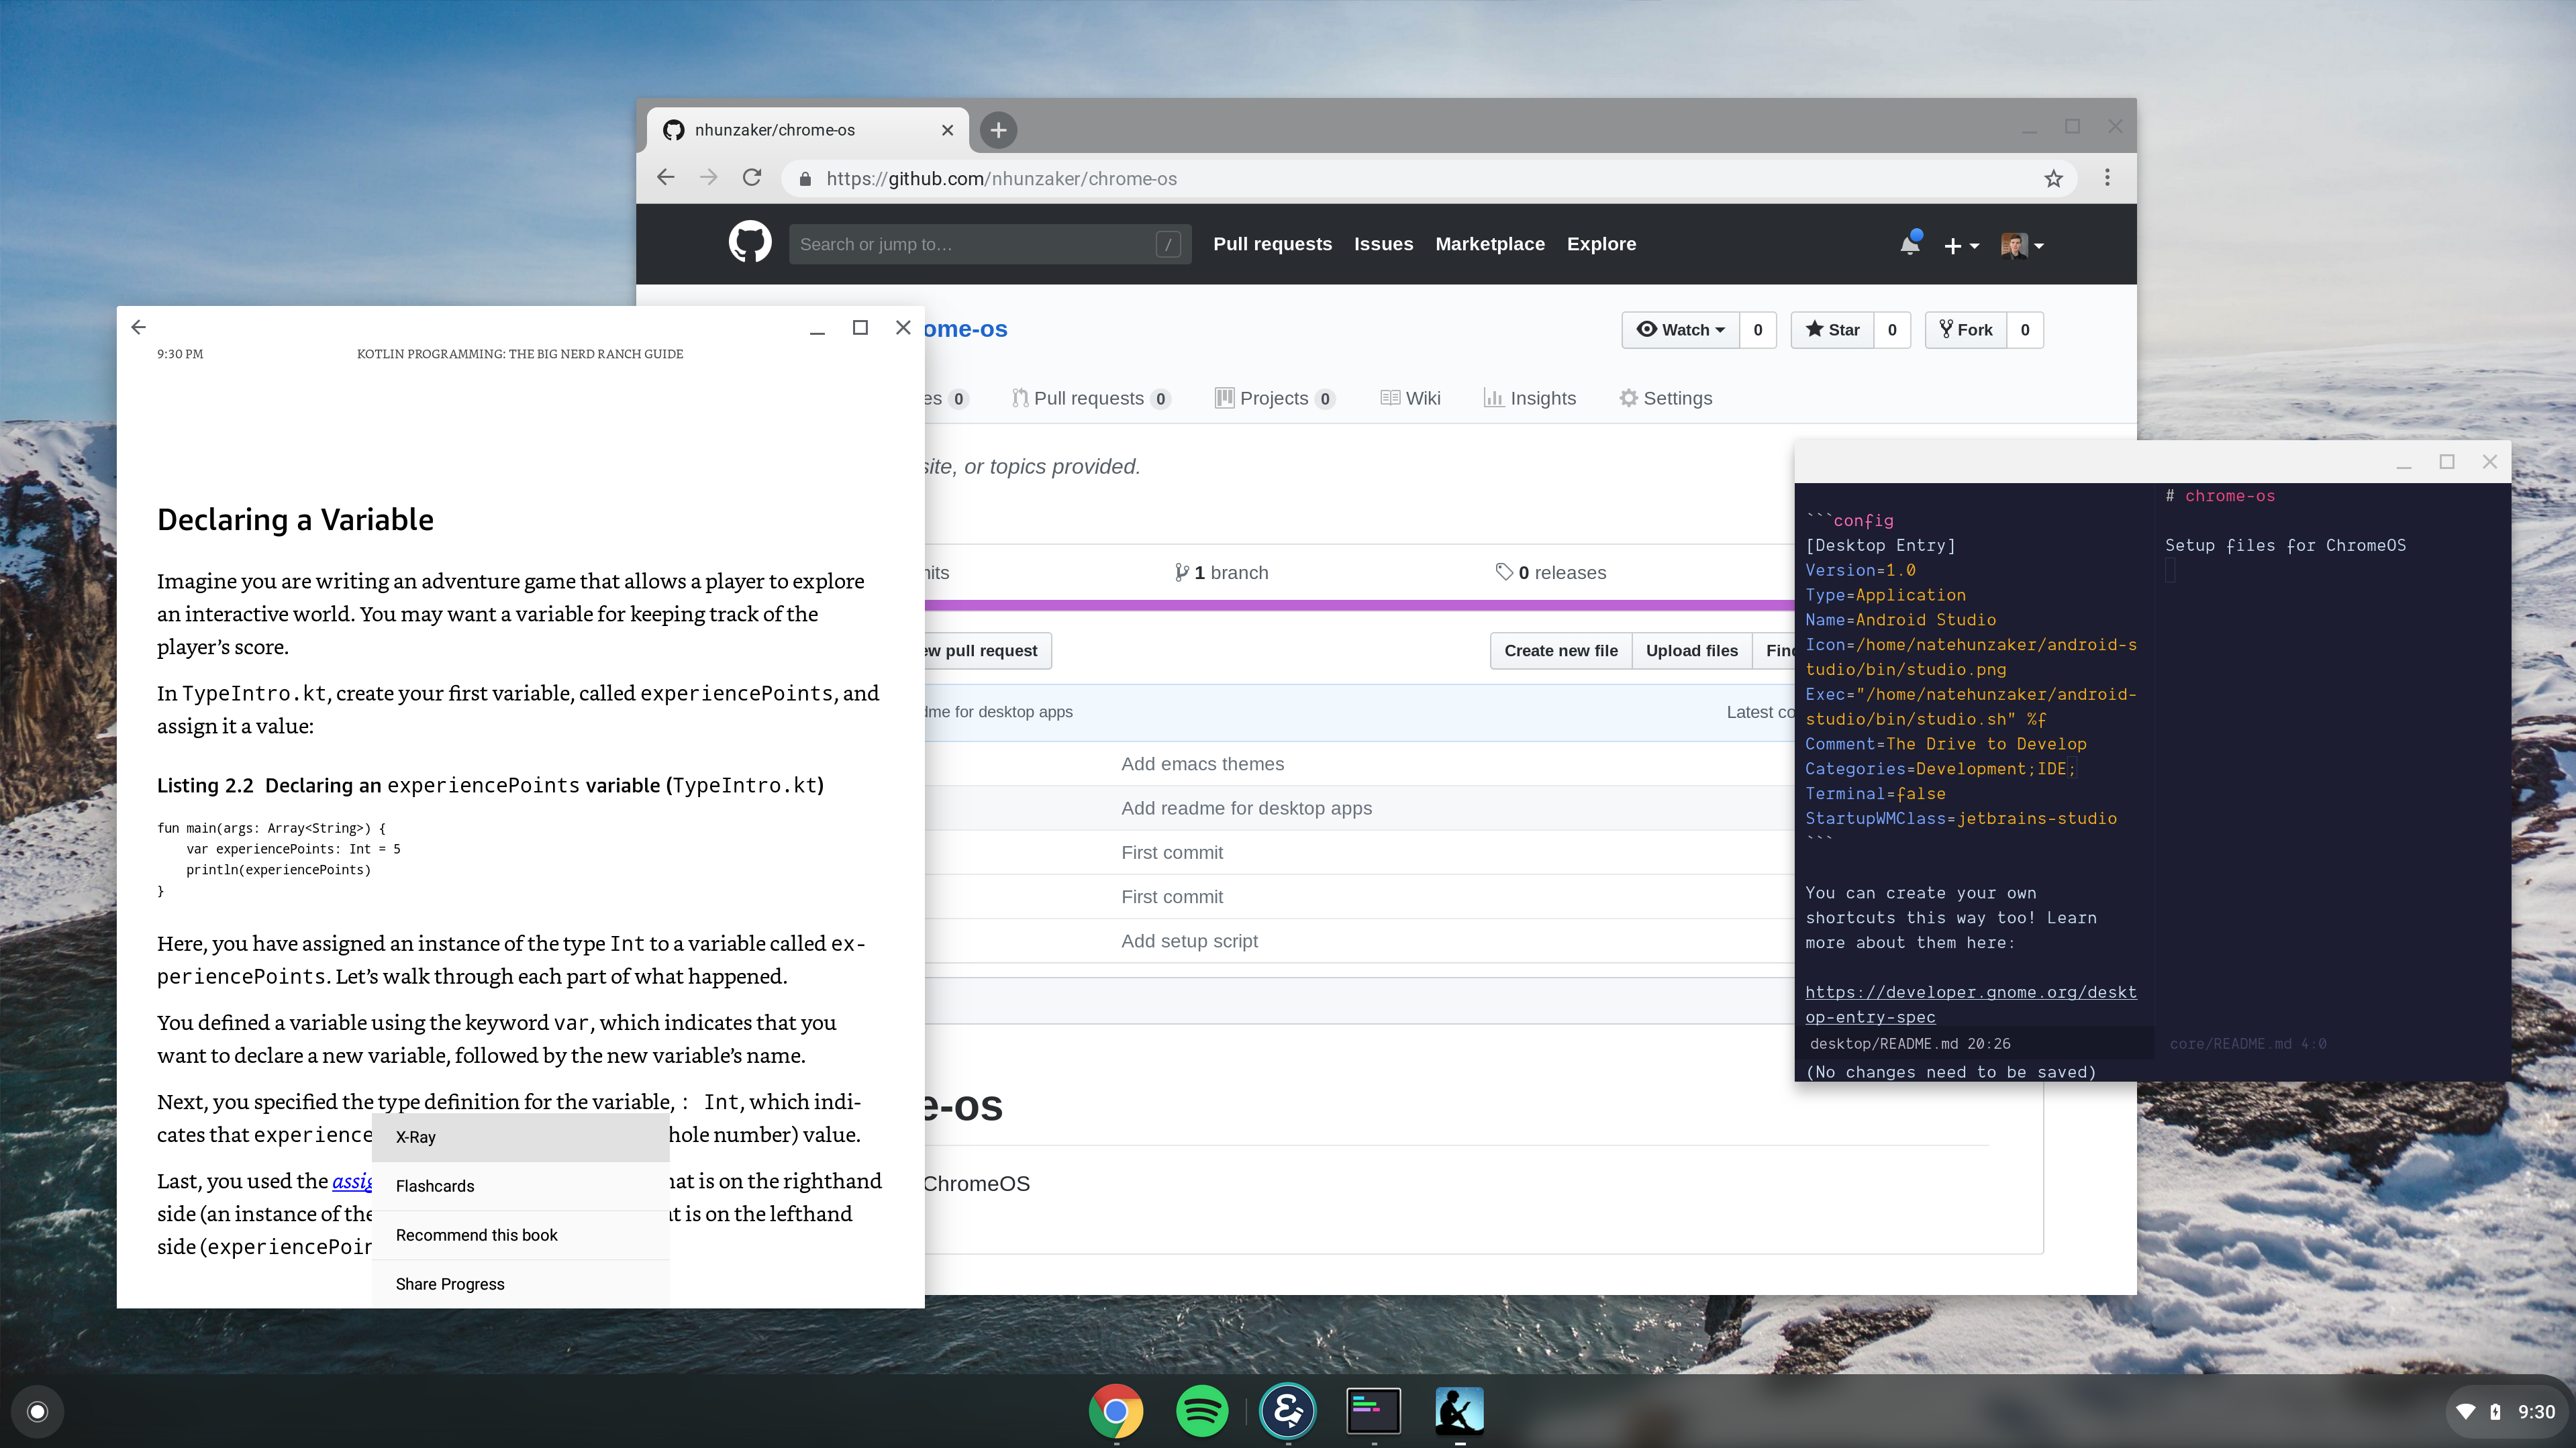
Task: Select Flashcards from the context menu
Action: (x=435, y=1186)
